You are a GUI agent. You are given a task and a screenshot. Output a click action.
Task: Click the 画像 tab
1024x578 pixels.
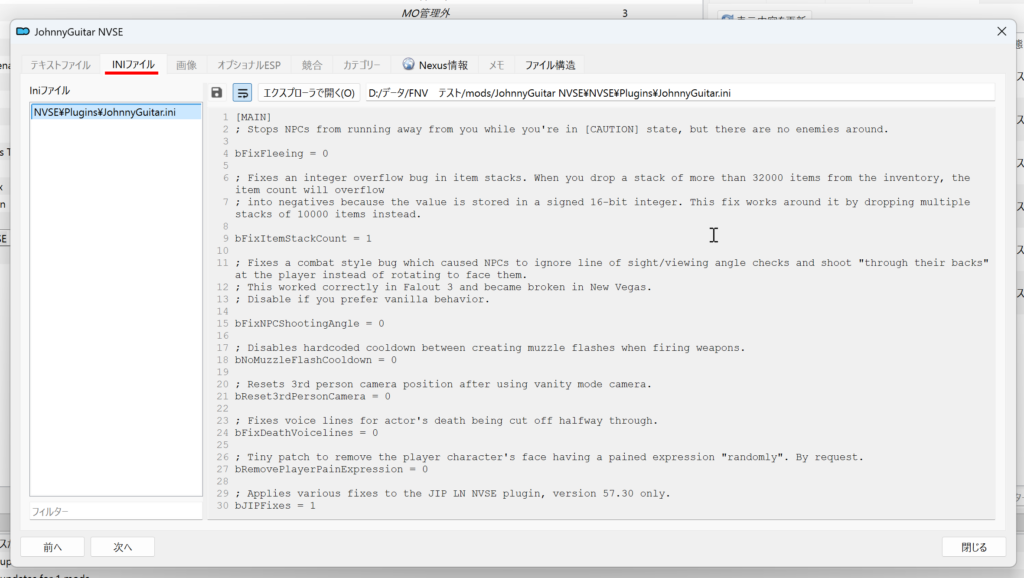click(x=186, y=65)
